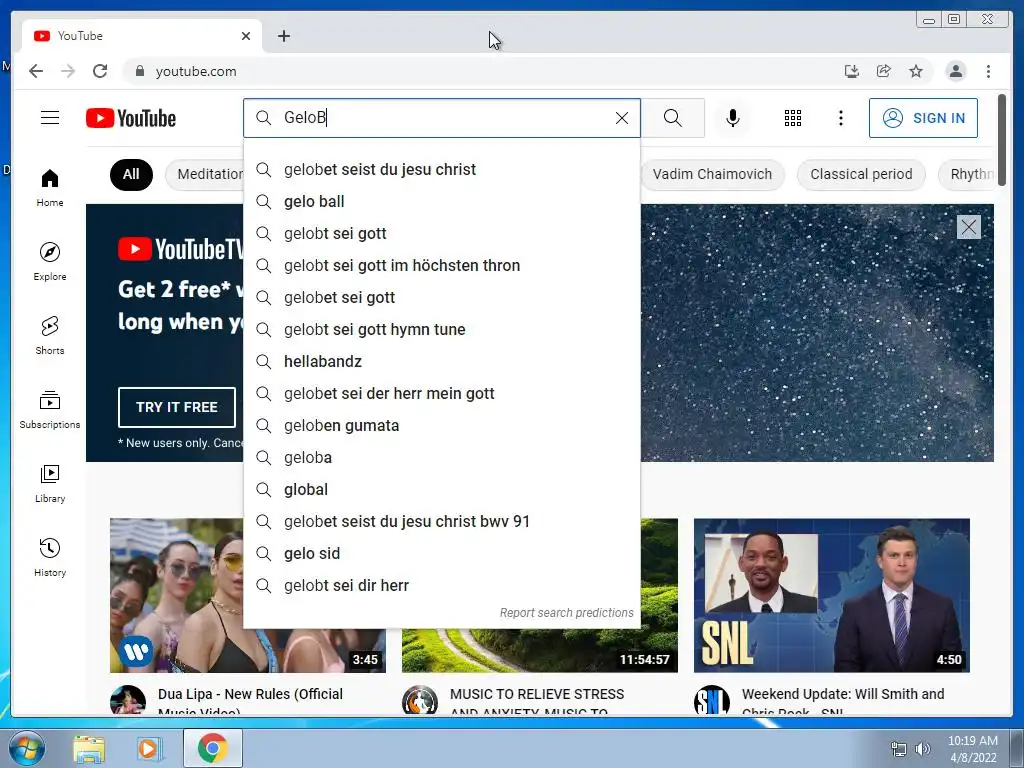This screenshot has height=768, width=1024.
Task: Choose suggestion gelobet sei der herr mein gott
Action: [x=442, y=393]
